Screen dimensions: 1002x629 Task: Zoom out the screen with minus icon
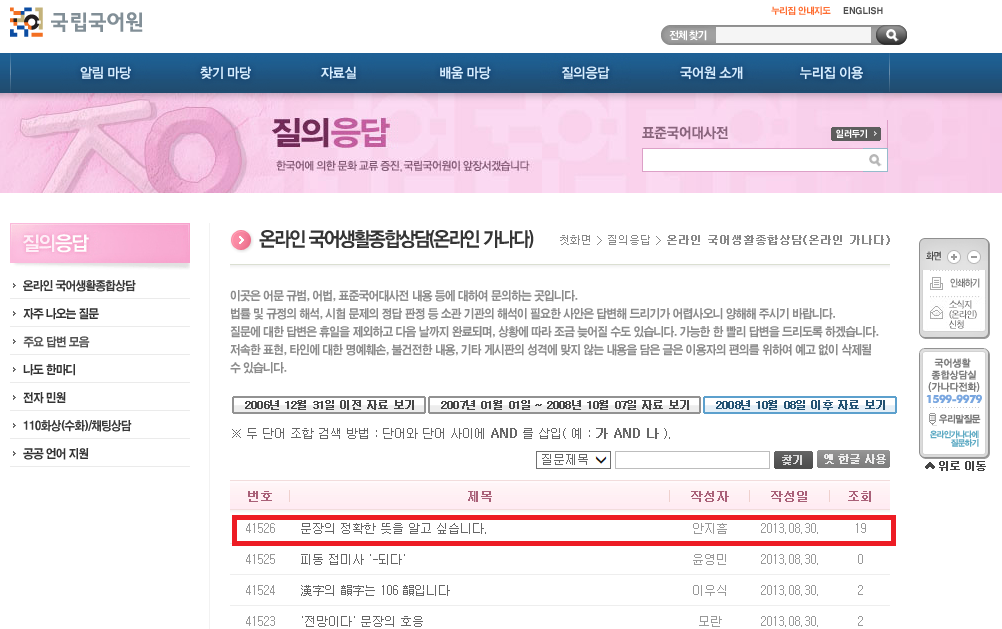coord(973,257)
